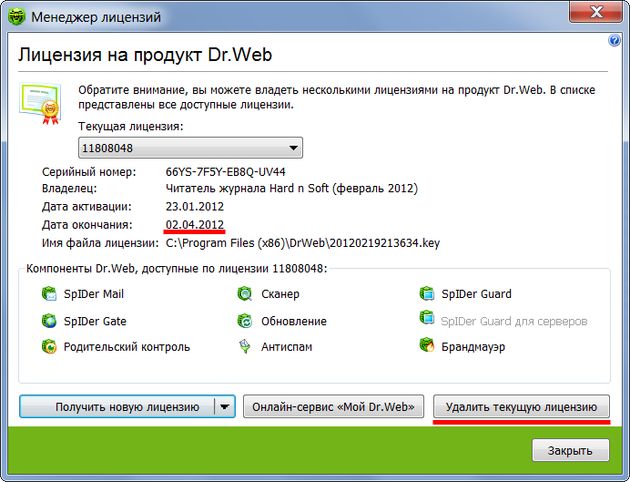The width and height of the screenshot is (630, 482).
Task: Click Удалить текущую лицензию button
Action: tap(521, 407)
